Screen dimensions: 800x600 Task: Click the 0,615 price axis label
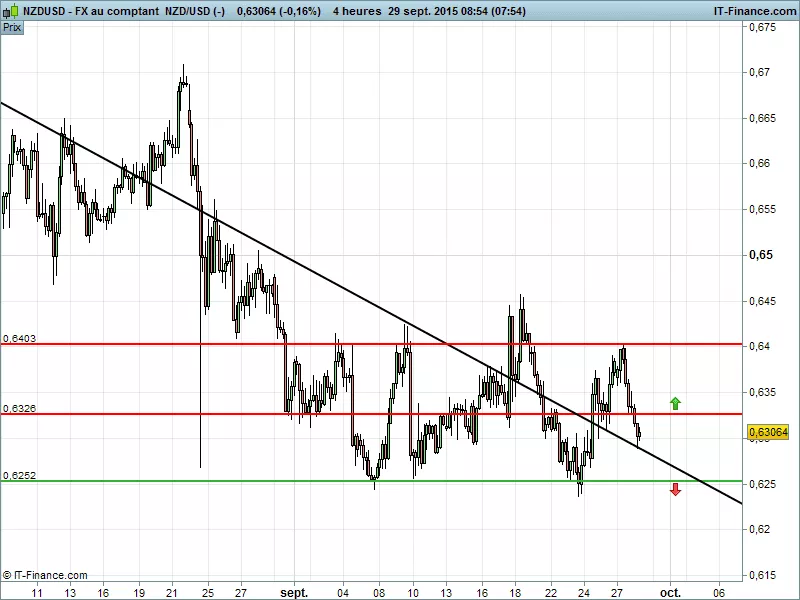coord(762,575)
